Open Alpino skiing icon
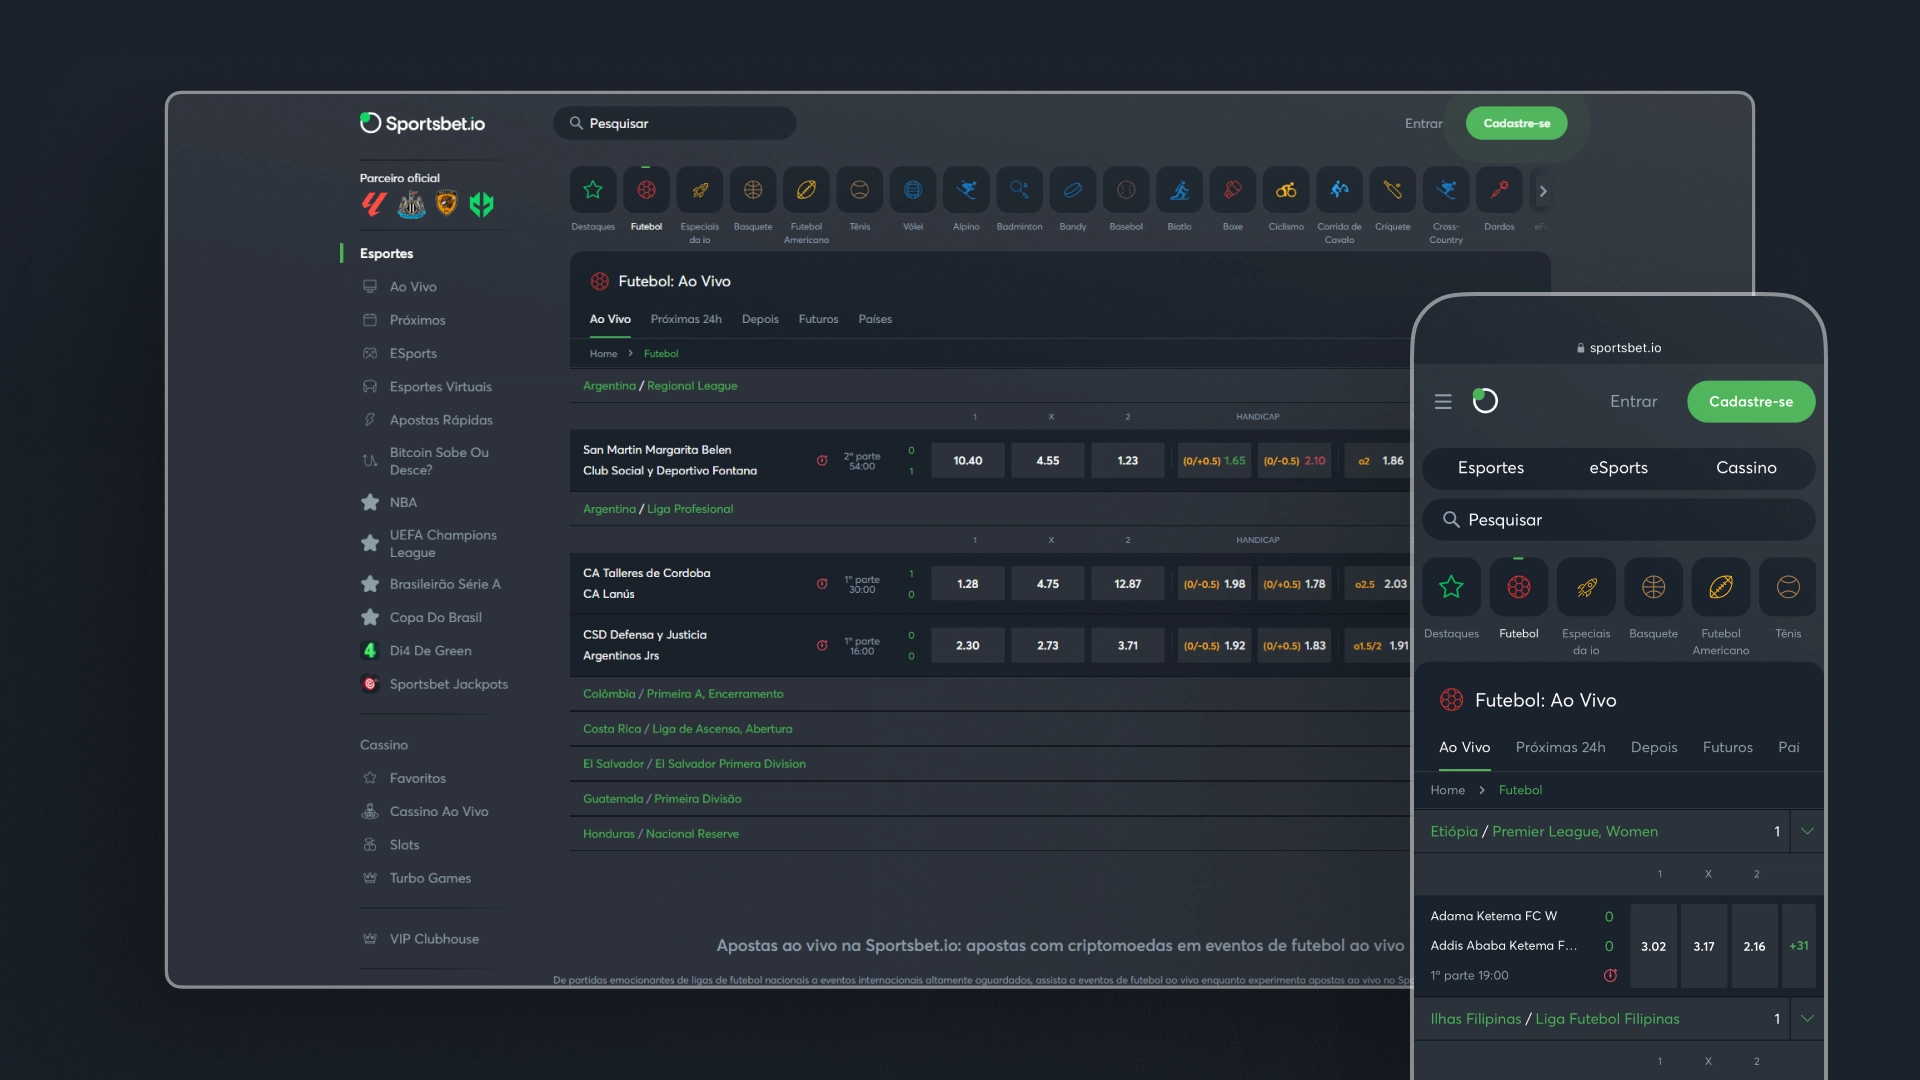The height and width of the screenshot is (1080, 1920). click(x=966, y=190)
